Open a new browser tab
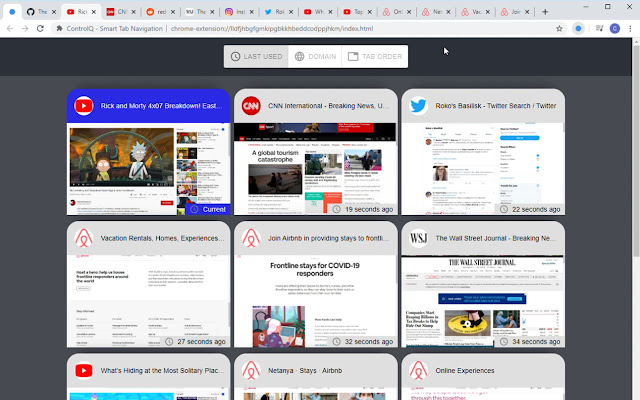The image size is (640, 400). pyautogui.click(x=545, y=12)
